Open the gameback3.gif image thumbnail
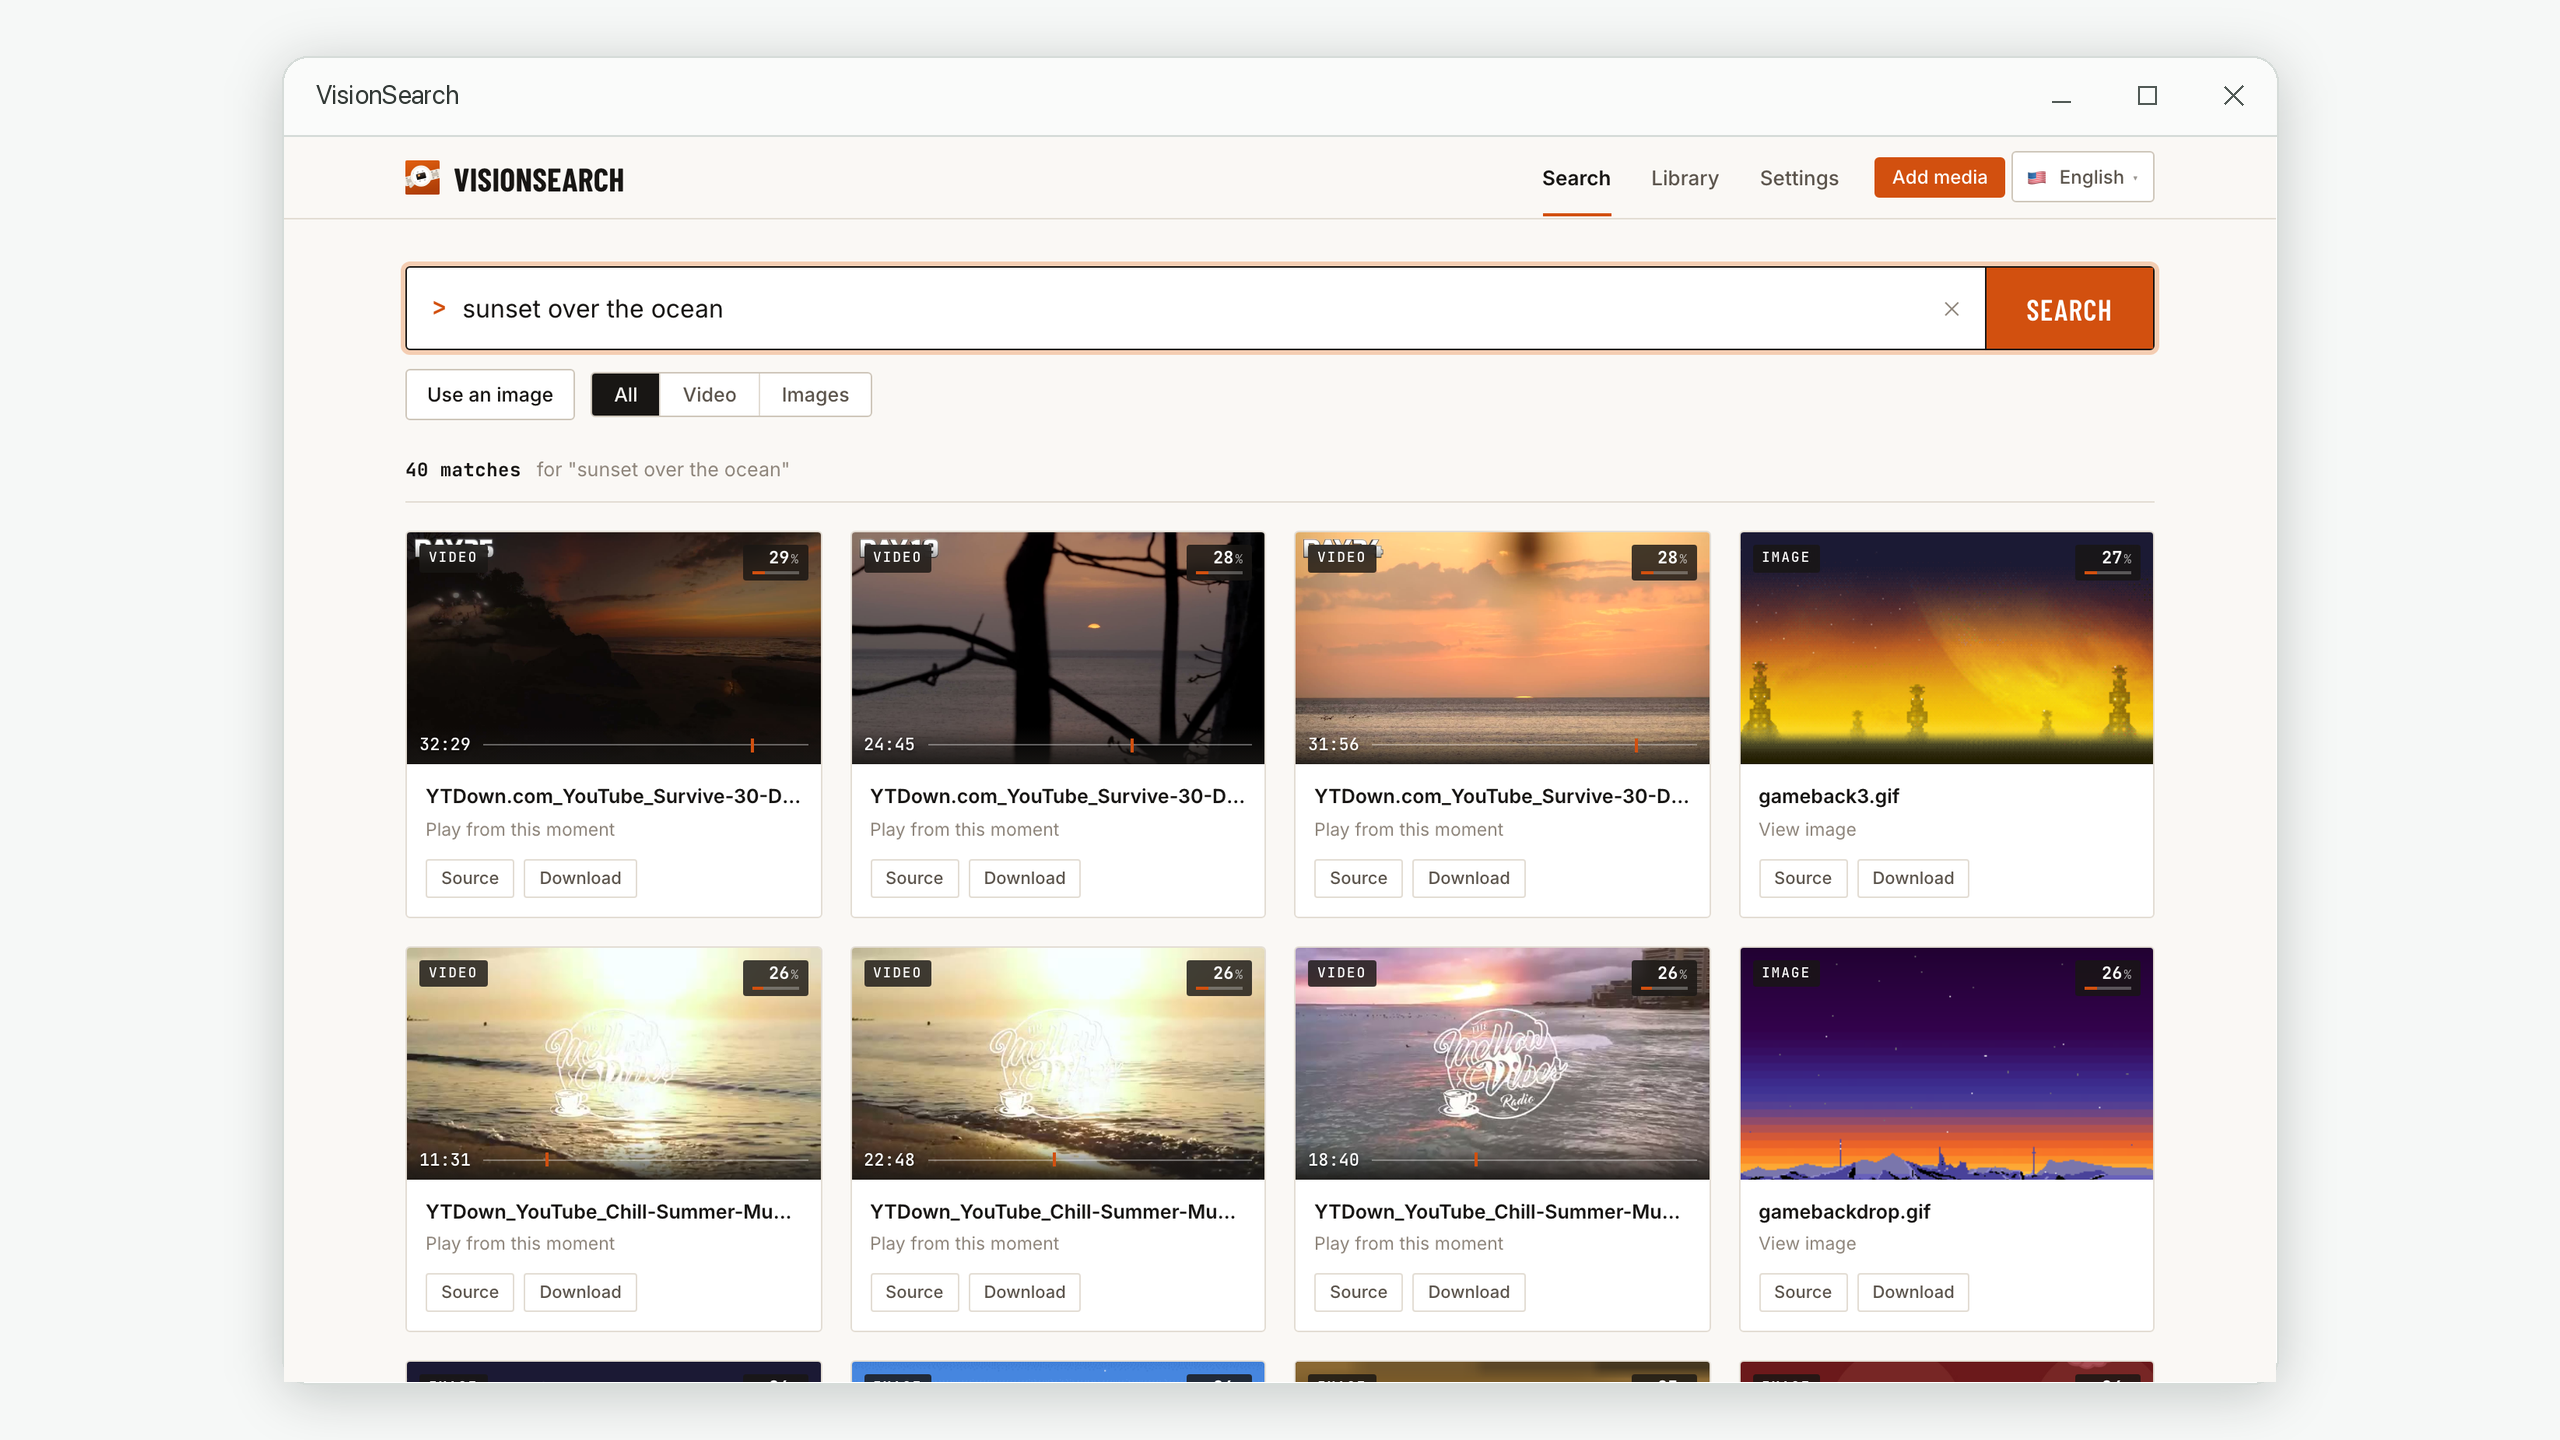The width and height of the screenshot is (2560, 1440). [1946, 648]
